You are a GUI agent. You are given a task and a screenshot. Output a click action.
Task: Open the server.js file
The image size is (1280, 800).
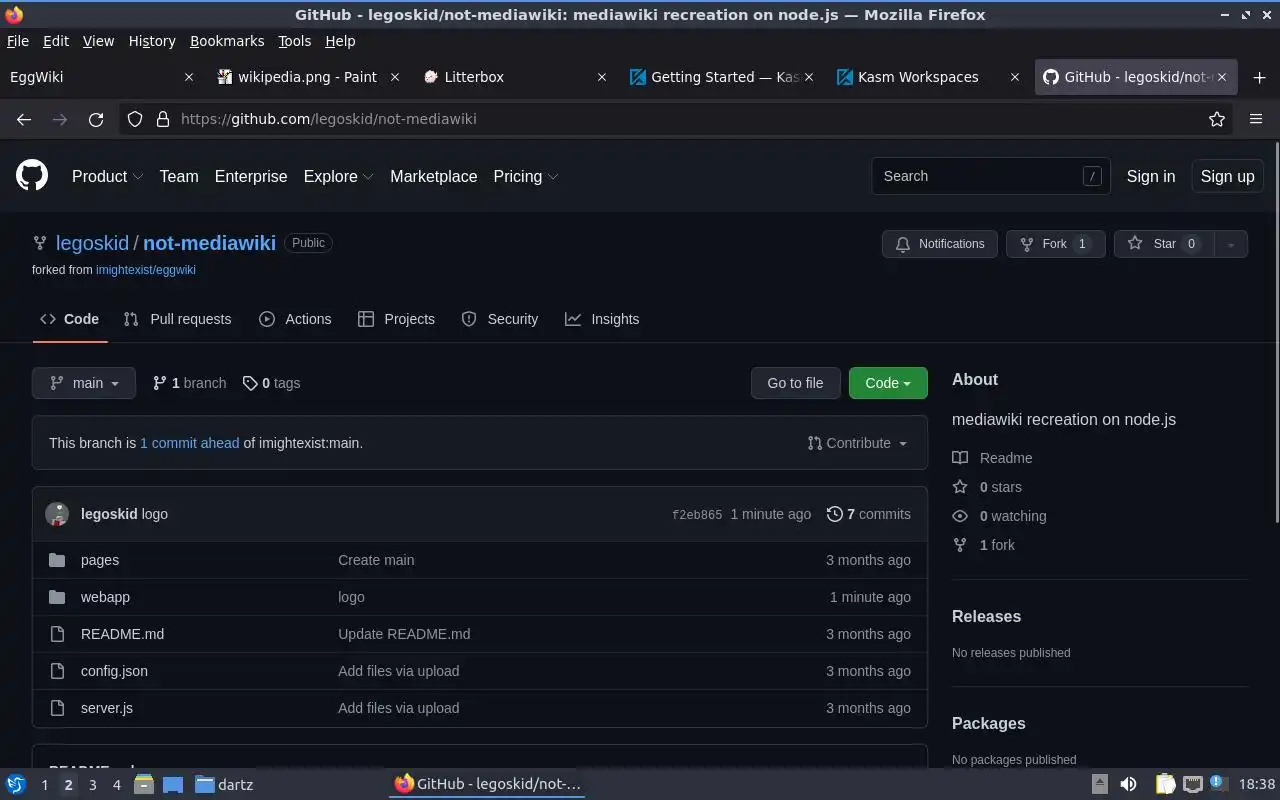[107, 708]
